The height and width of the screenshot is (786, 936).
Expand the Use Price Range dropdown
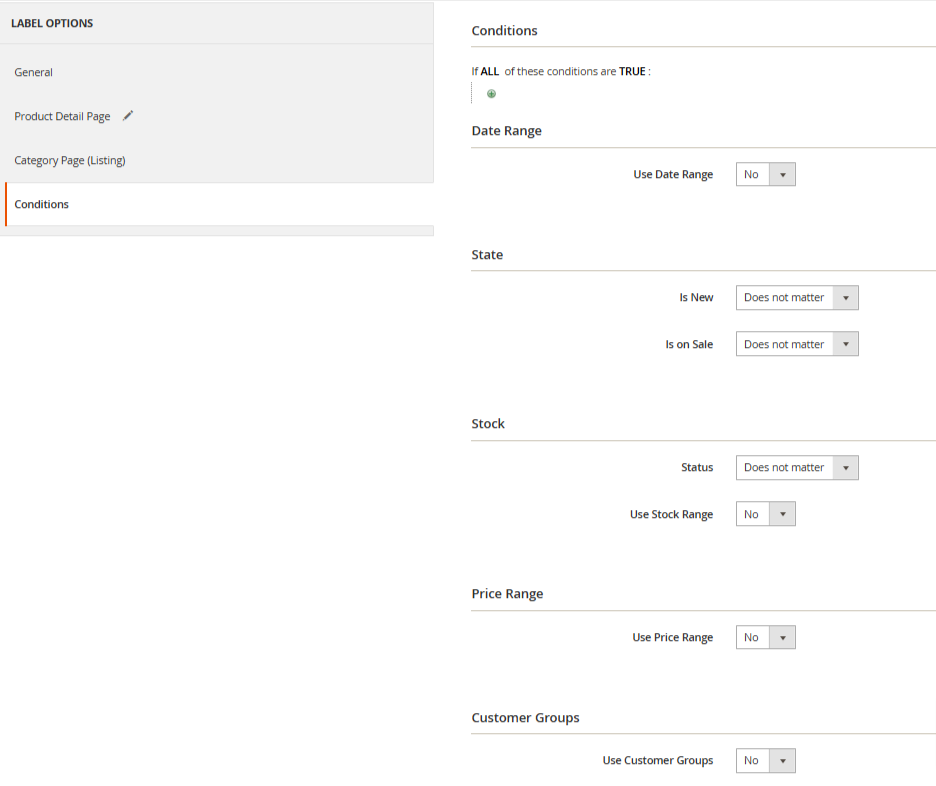coord(765,638)
